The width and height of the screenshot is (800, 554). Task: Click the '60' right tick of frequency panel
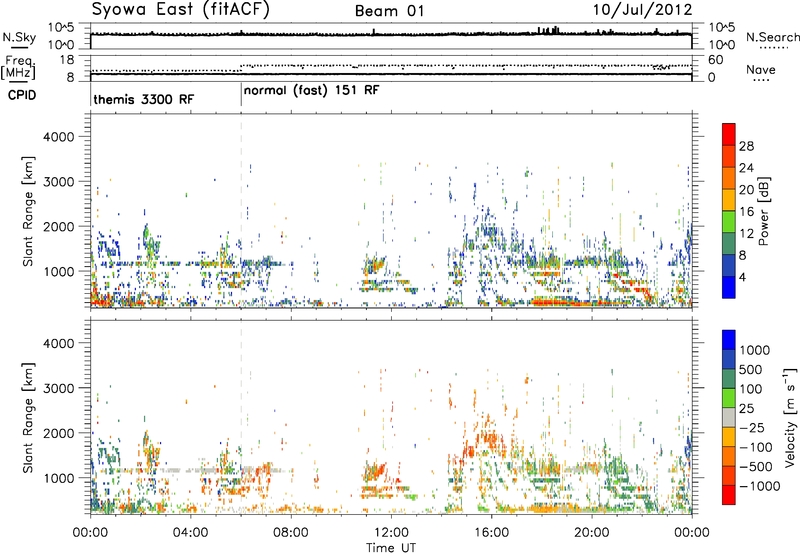point(716,60)
